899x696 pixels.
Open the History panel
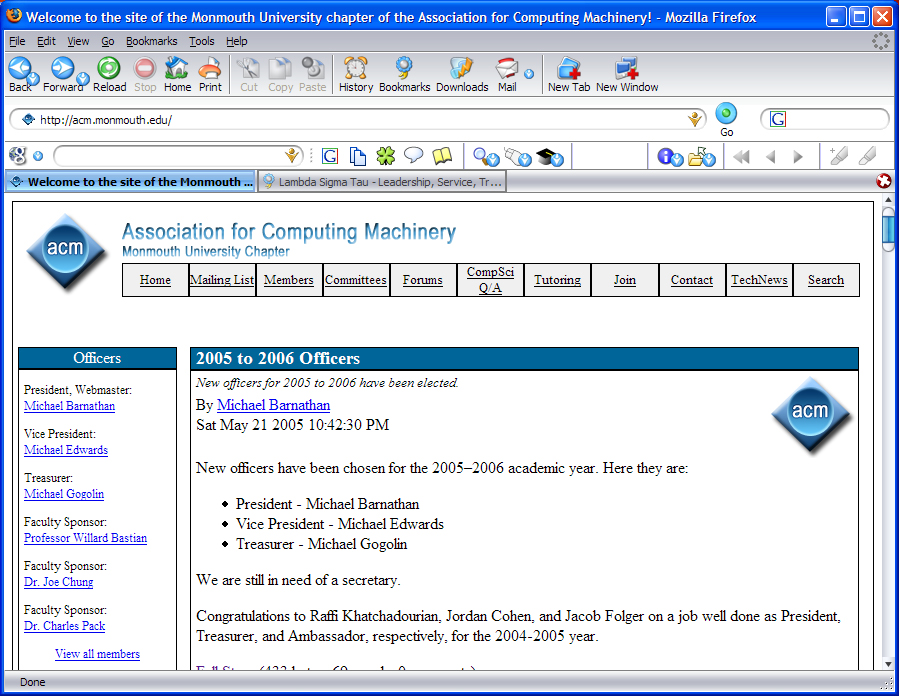355,70
